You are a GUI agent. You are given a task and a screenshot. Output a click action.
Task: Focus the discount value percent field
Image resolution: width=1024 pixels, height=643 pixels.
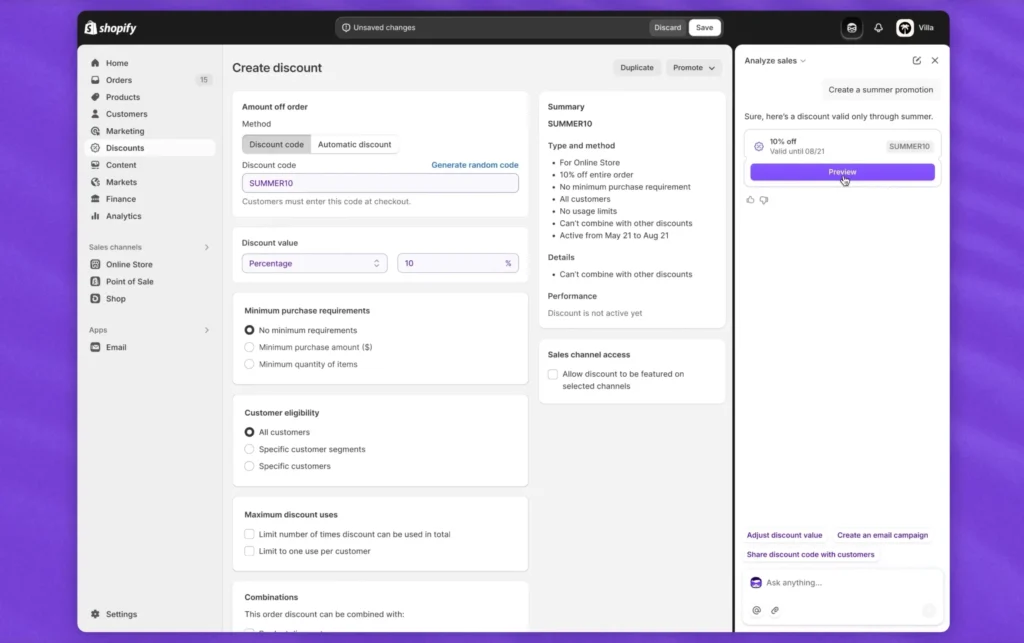click(458, 264)
